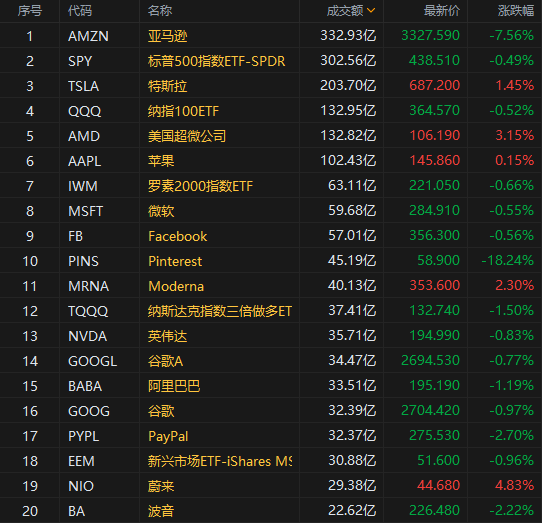Open the 亚马逊 stock name link
This screenshot has width=542, height=523.
(x=168, y=36)
